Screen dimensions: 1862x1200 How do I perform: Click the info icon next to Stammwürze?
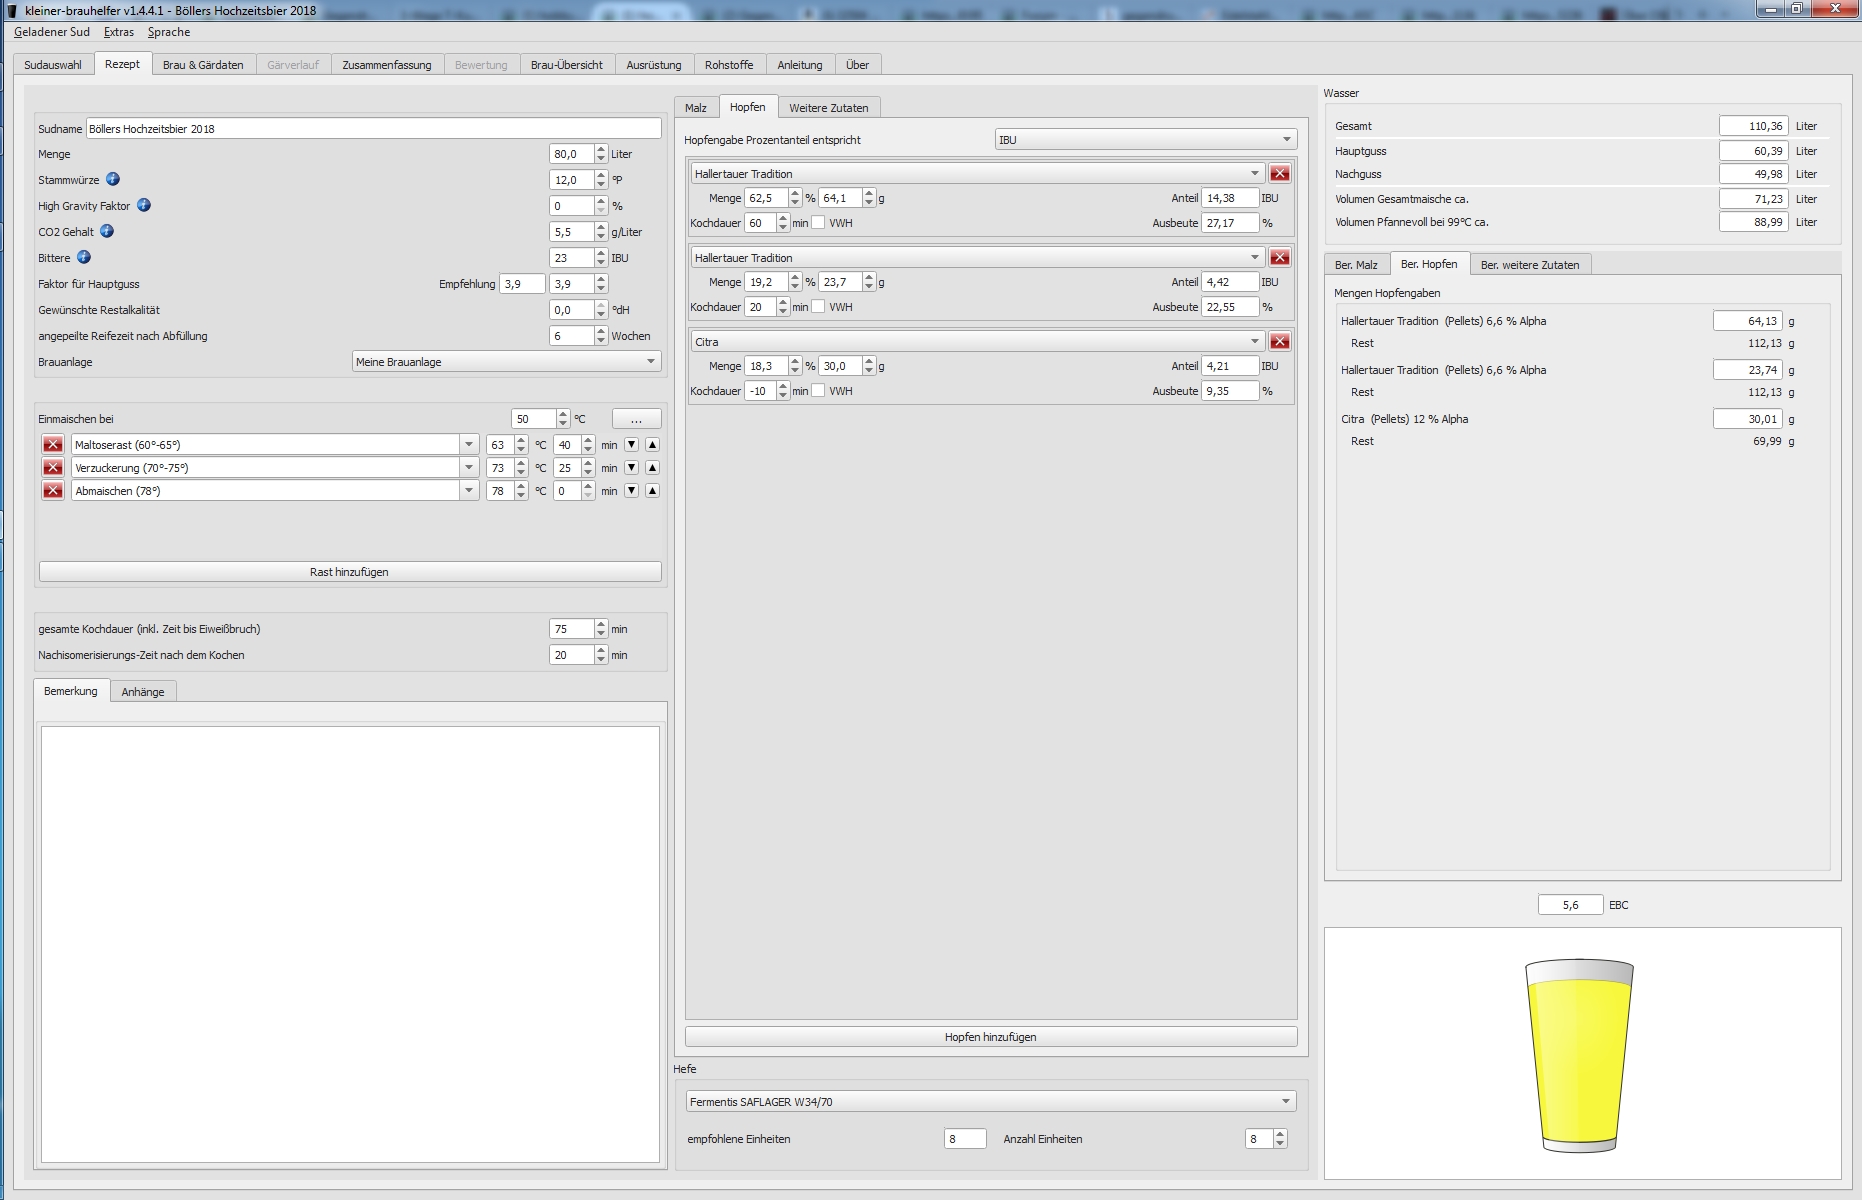coord(113,179)
